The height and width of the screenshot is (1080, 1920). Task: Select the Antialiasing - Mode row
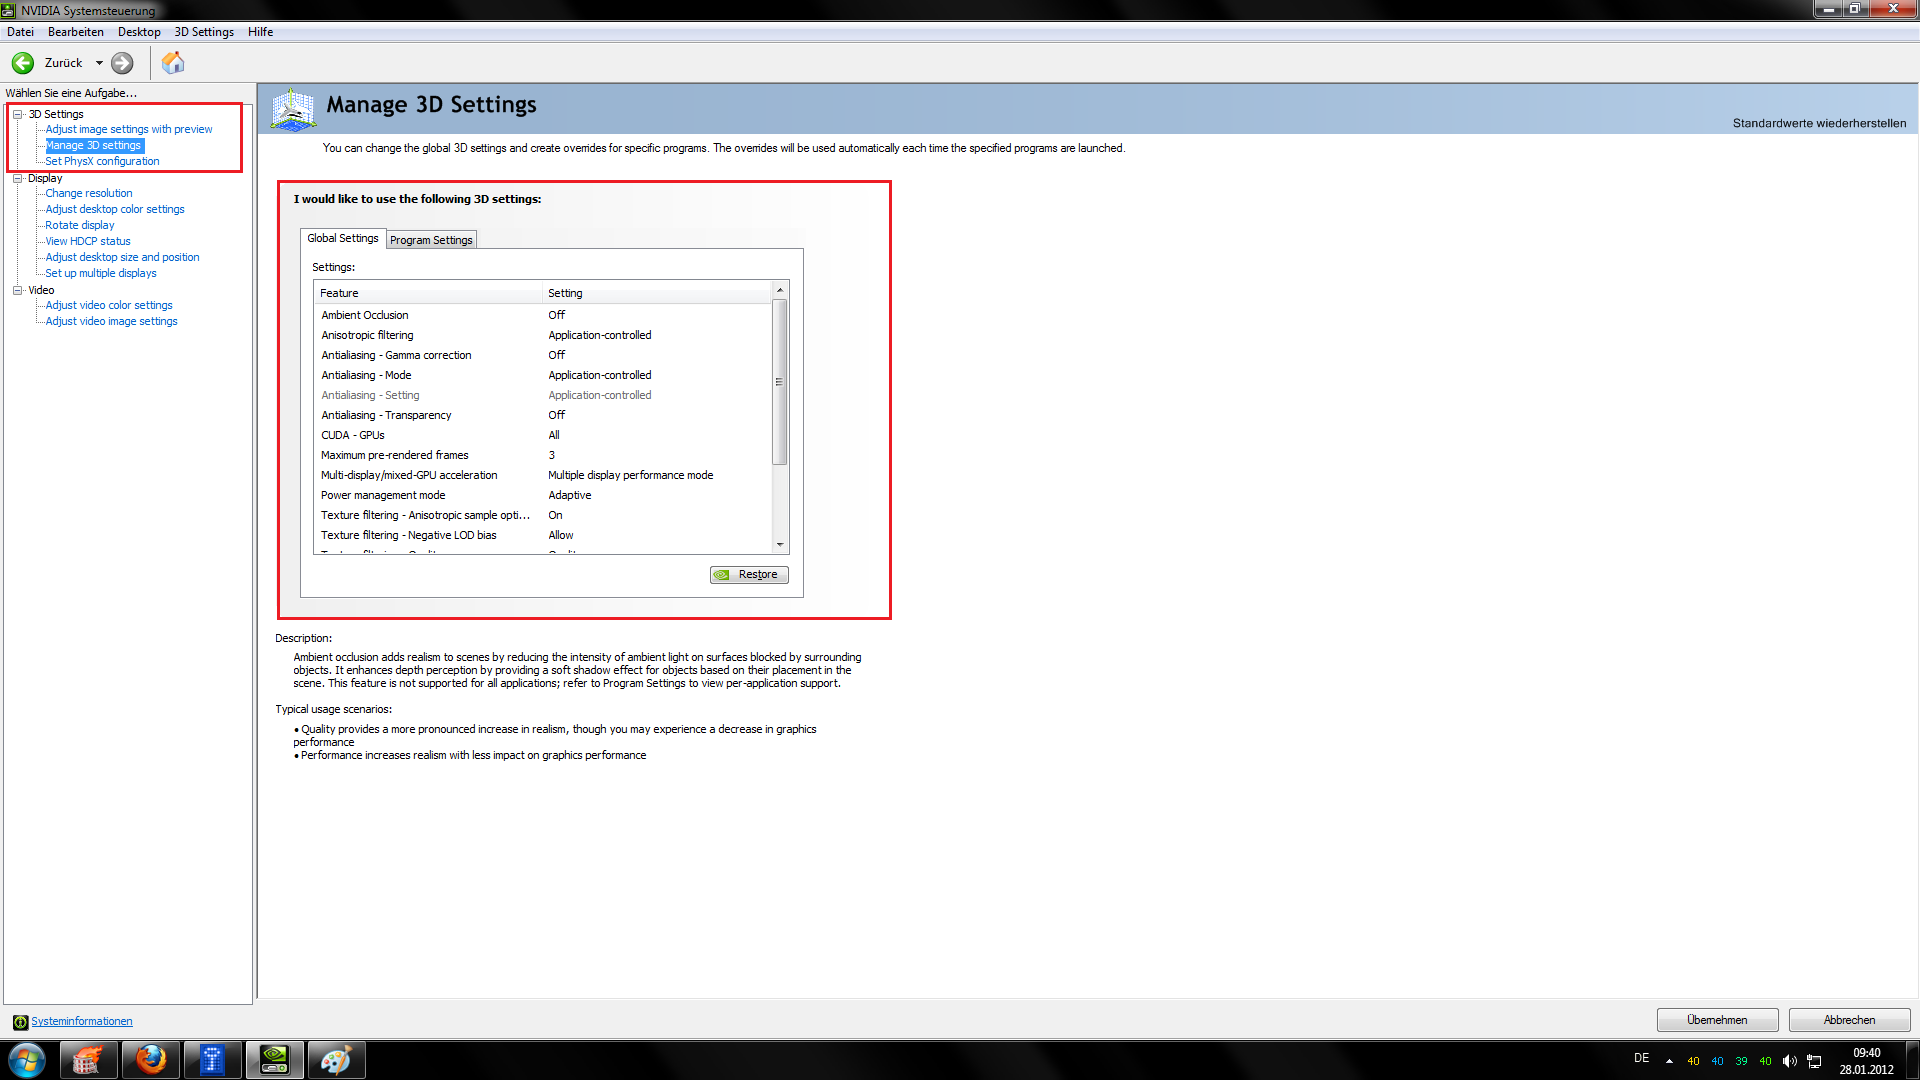click(543, 375)
